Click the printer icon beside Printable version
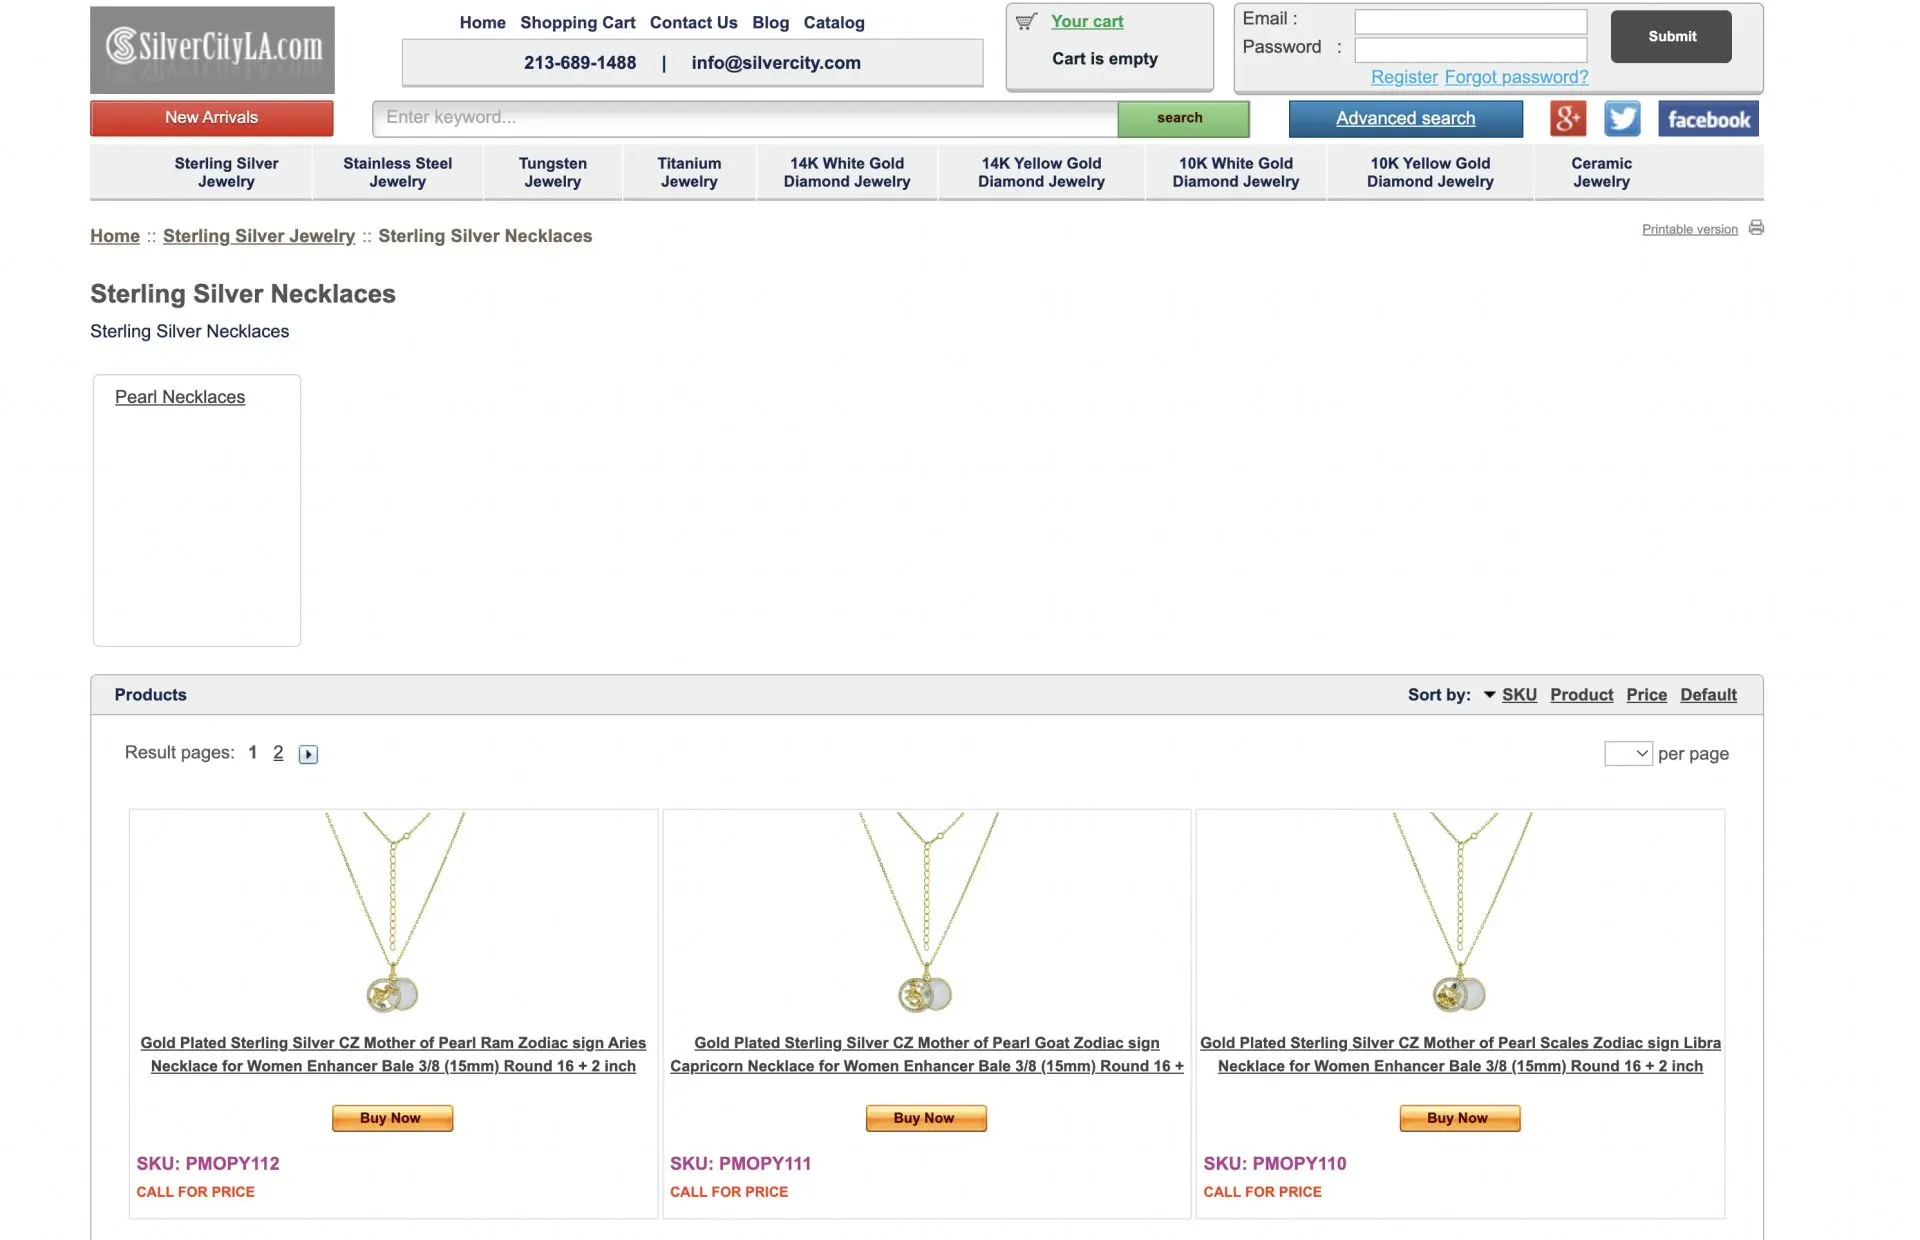 click(x=1756, y=228)
